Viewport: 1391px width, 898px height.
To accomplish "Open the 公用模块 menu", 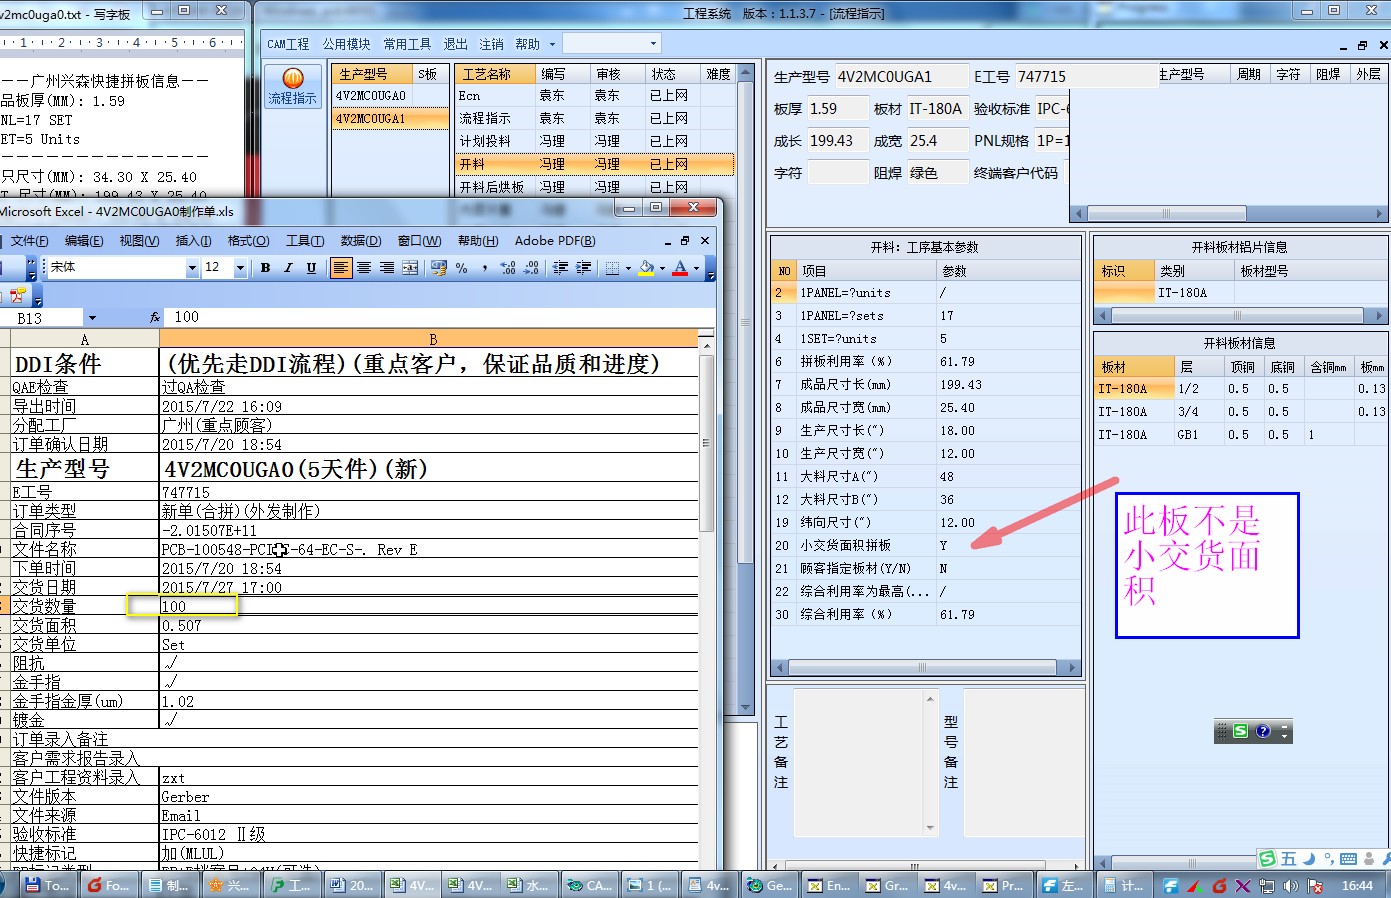I will click(x=346, y=44).
